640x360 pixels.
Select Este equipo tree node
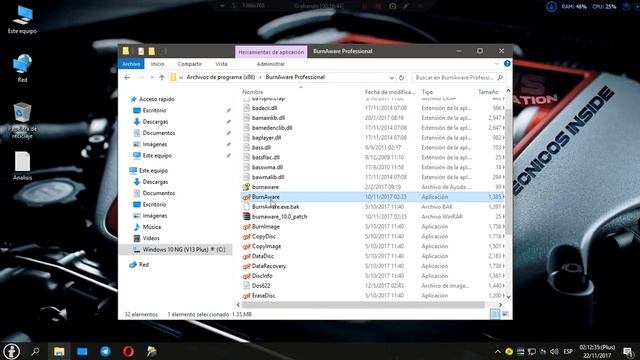153,171
